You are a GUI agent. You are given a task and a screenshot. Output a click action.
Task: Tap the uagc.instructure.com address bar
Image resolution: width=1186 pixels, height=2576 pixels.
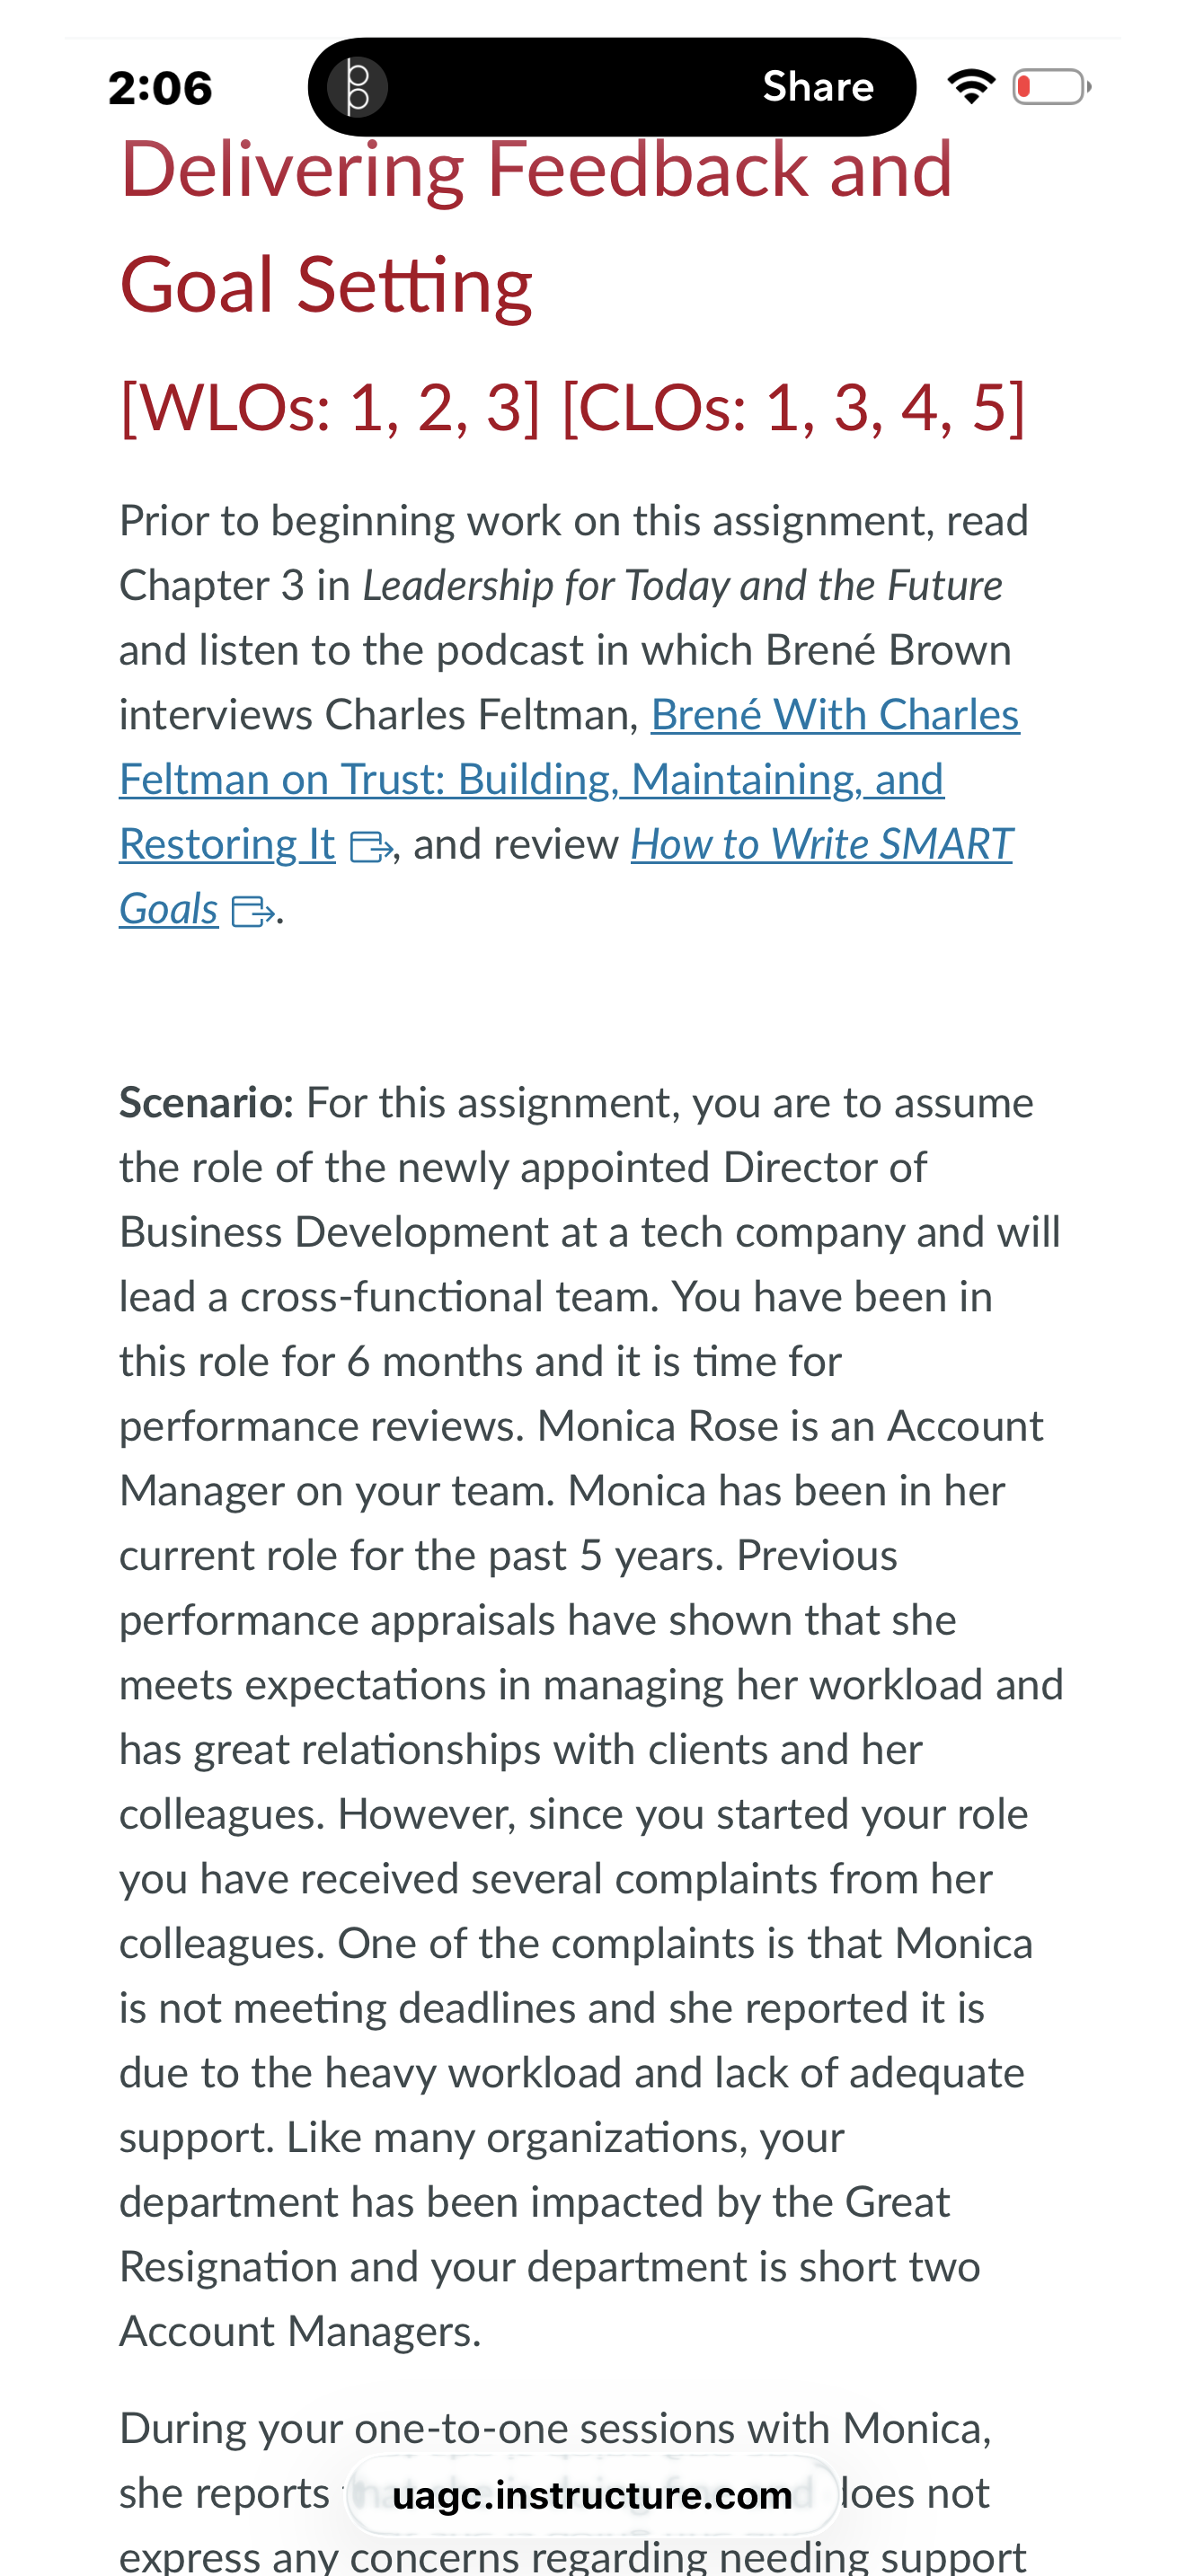(592, 2496)
